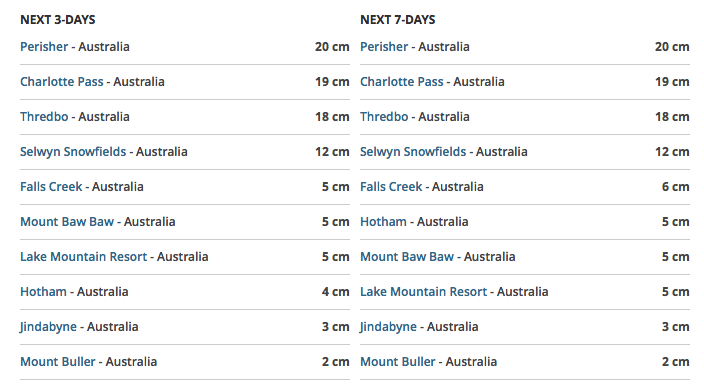Open Charlotte Pass in Next 3-Days list
This screenshot has height=386, width=704.
pyautogui.click(x=62, y=82)
